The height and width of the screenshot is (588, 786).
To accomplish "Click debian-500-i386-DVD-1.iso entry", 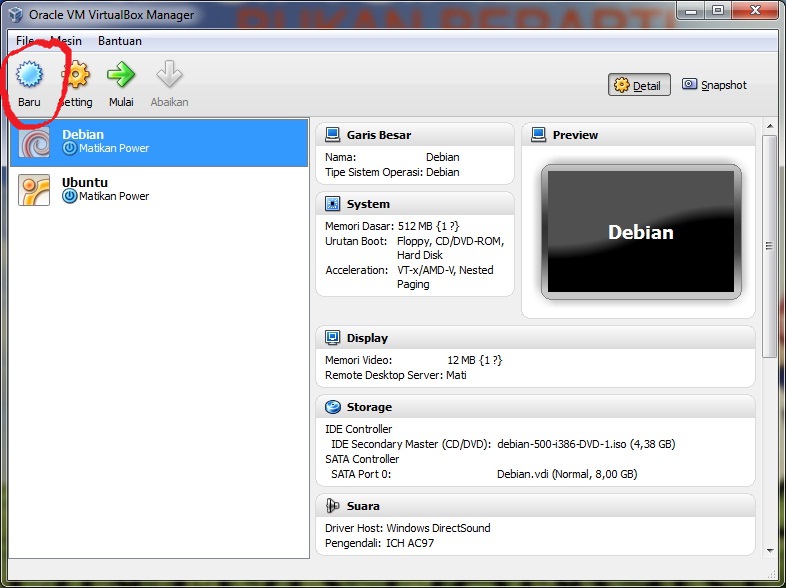I will (586, 444).
